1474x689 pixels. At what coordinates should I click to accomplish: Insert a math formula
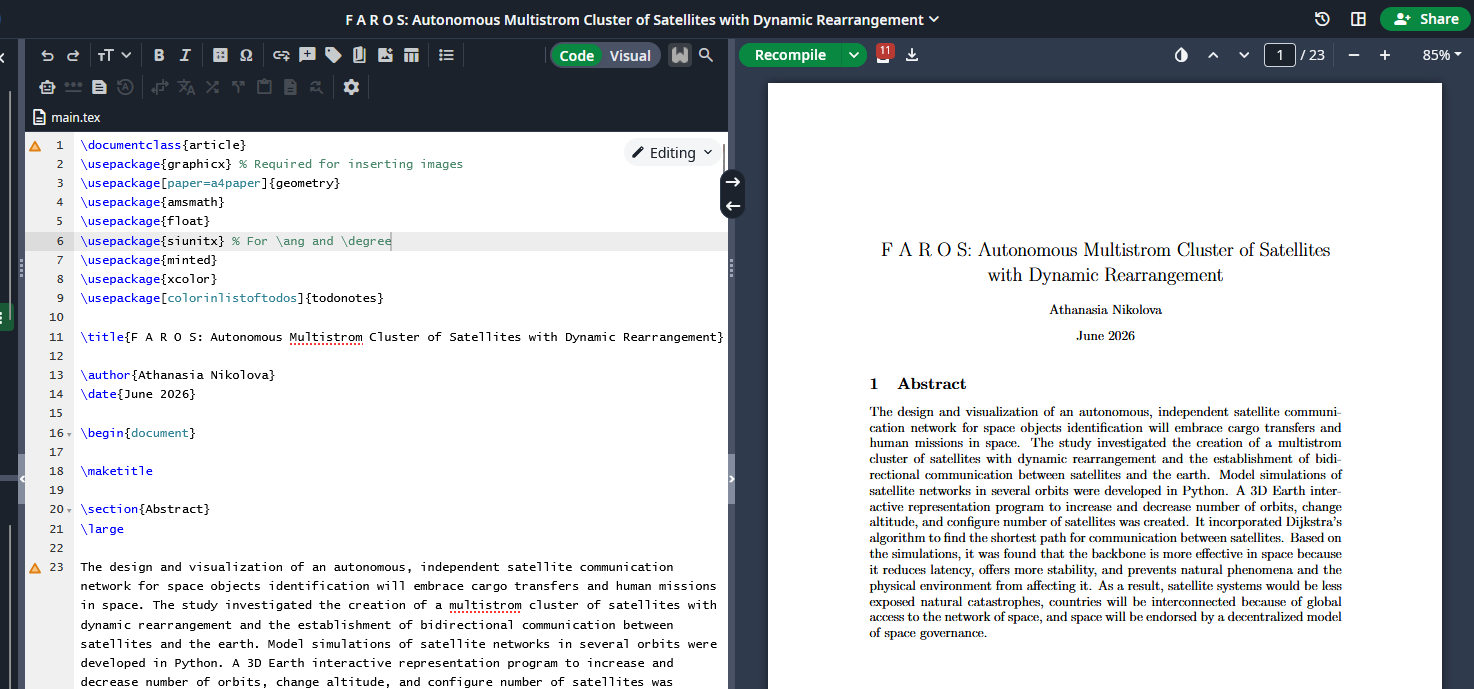[220, 56]
